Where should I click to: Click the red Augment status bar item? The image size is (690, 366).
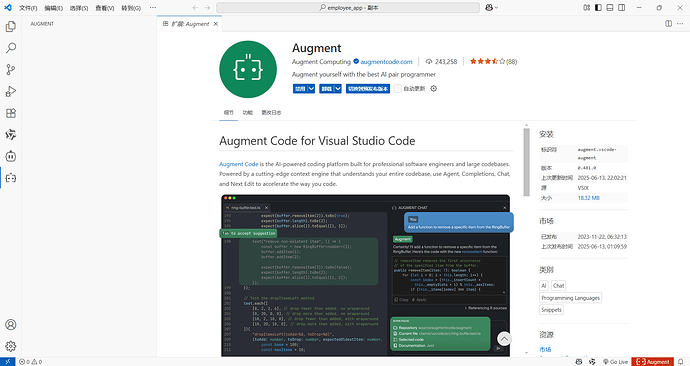tap(653, 362)
